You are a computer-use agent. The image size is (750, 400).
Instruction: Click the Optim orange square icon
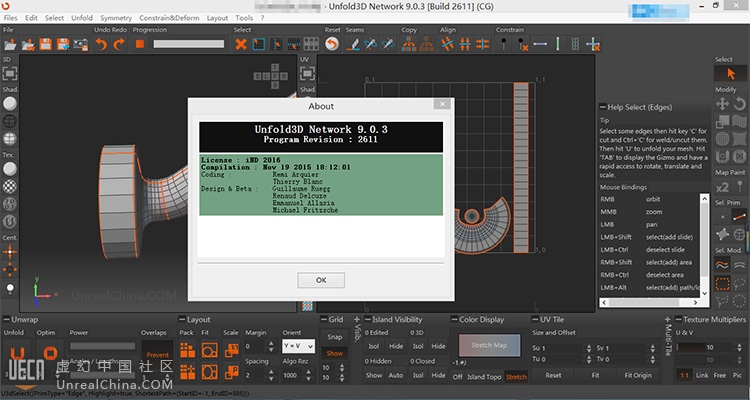click(x=50, y=353)
